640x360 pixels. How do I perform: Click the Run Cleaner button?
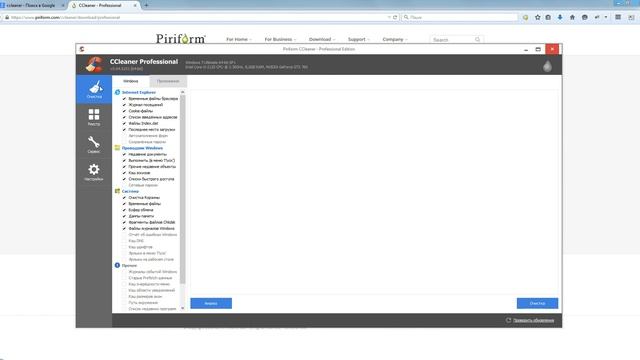pos(537,303)
